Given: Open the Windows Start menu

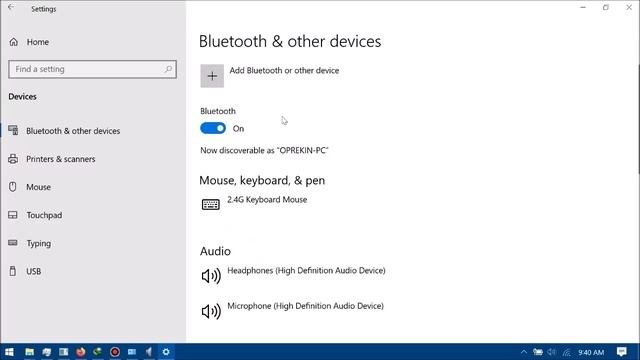Looking at the screenshot, I should [x=9, y=352].
